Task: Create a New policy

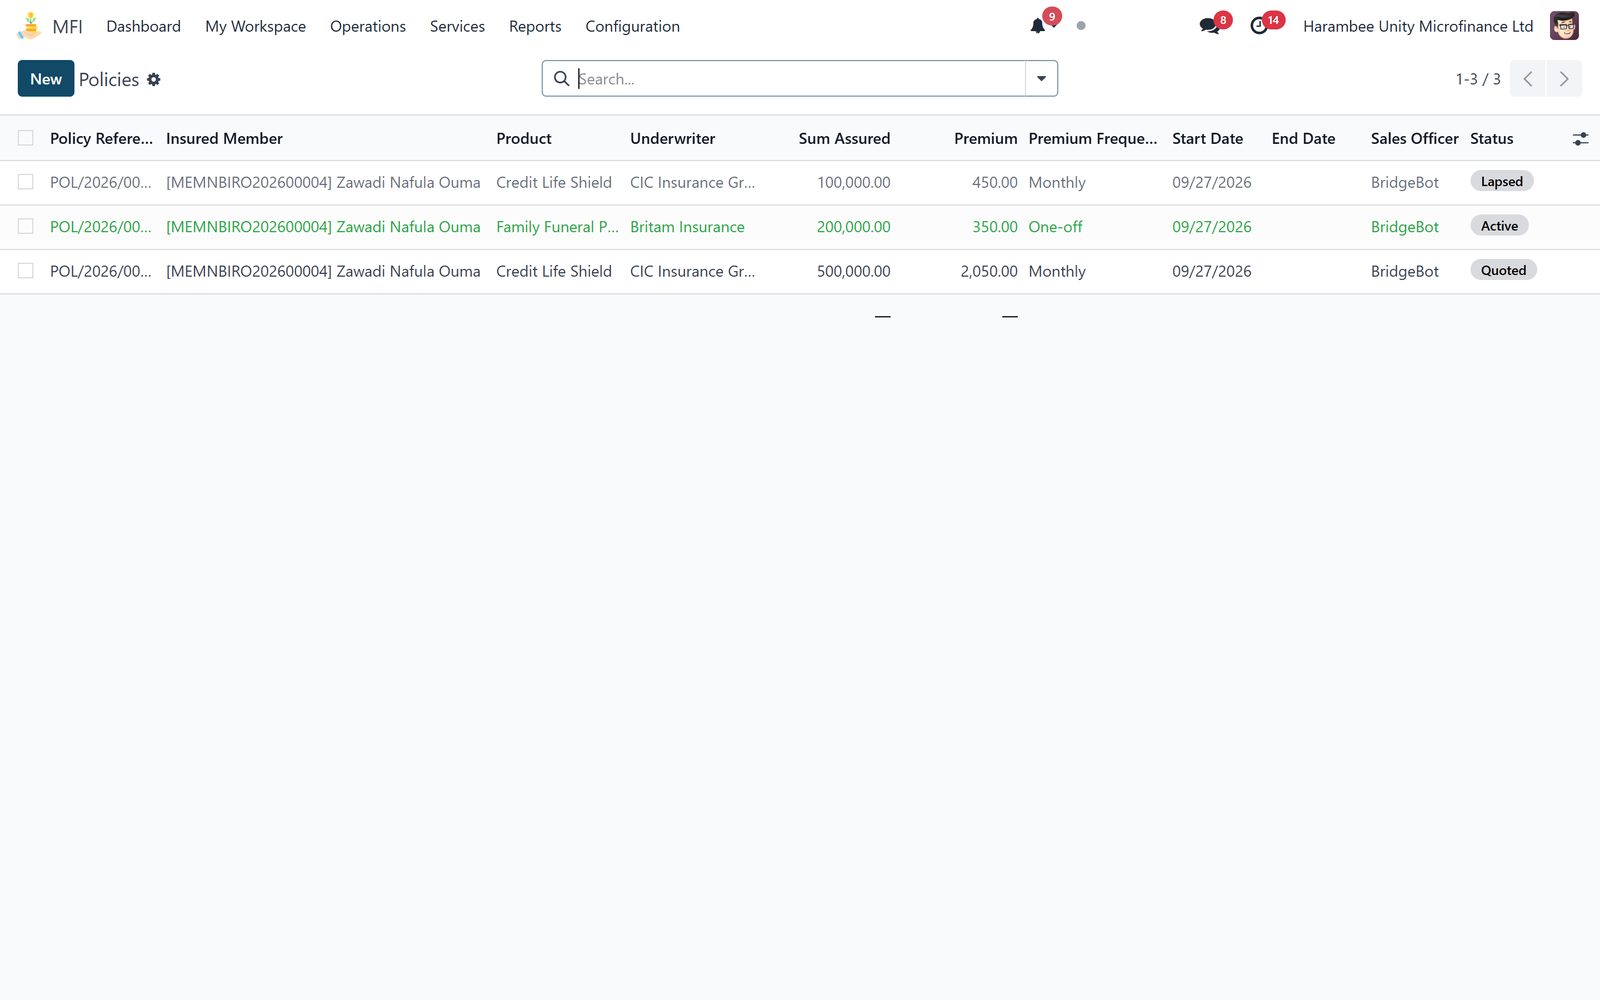Action: point(46,79)
